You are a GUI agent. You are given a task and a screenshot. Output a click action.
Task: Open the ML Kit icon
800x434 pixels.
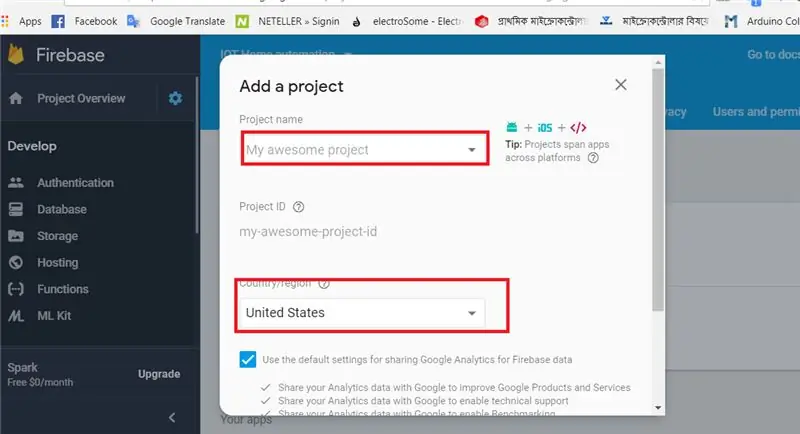point(16,316)
